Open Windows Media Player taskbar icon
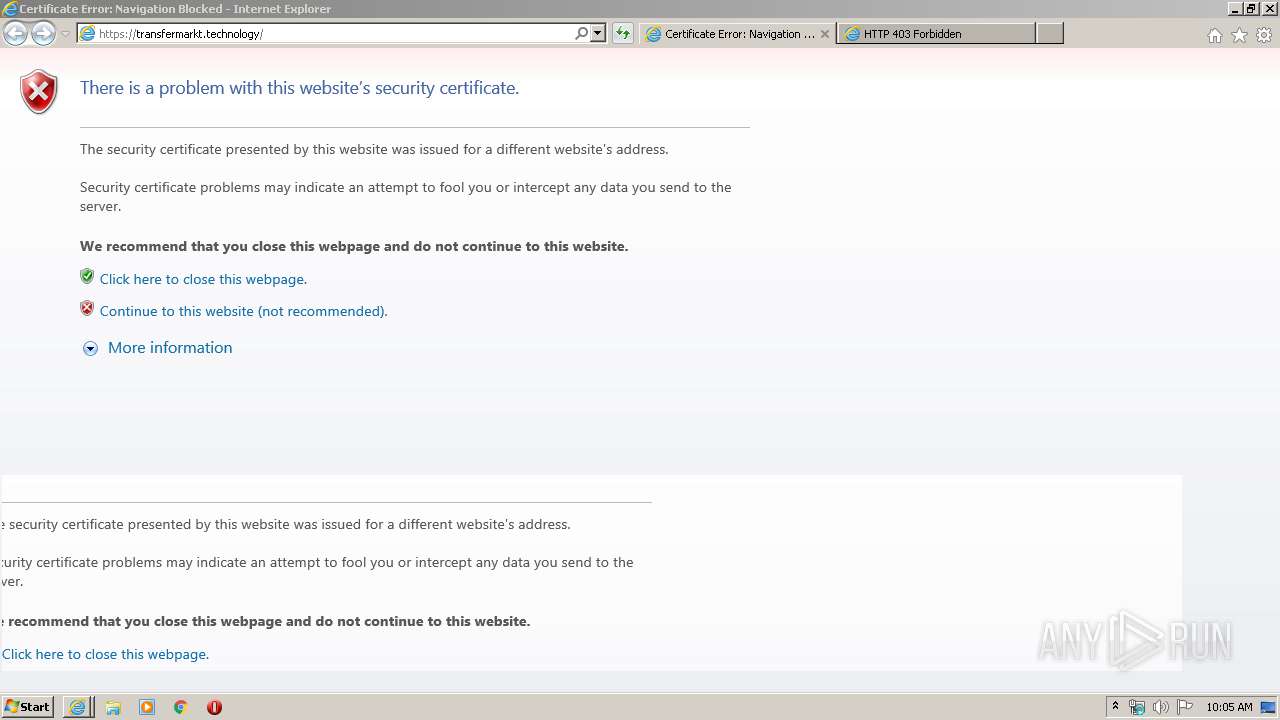This screenshot has width=1280, height=720. 147,707
